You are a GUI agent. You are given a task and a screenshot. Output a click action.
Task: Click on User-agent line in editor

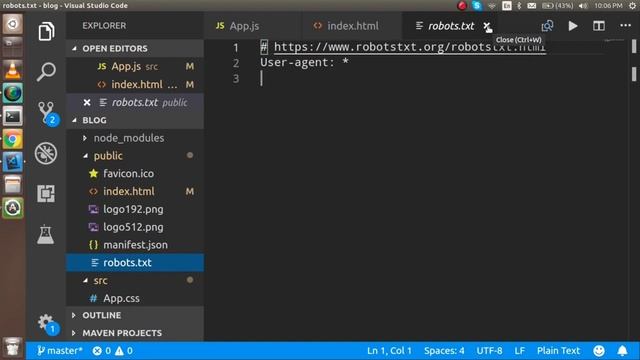pyautogui.click(x=304, y=63)
